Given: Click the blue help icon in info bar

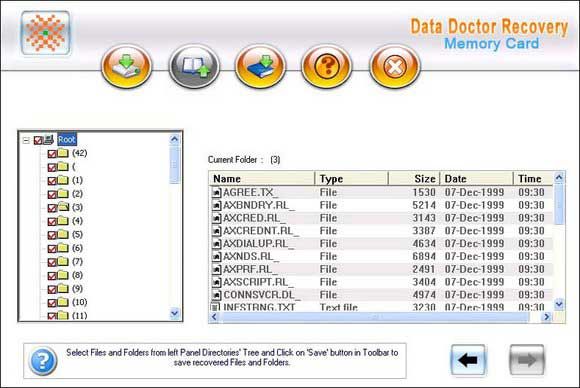Looking at the screenshot, I should [43, 361].
